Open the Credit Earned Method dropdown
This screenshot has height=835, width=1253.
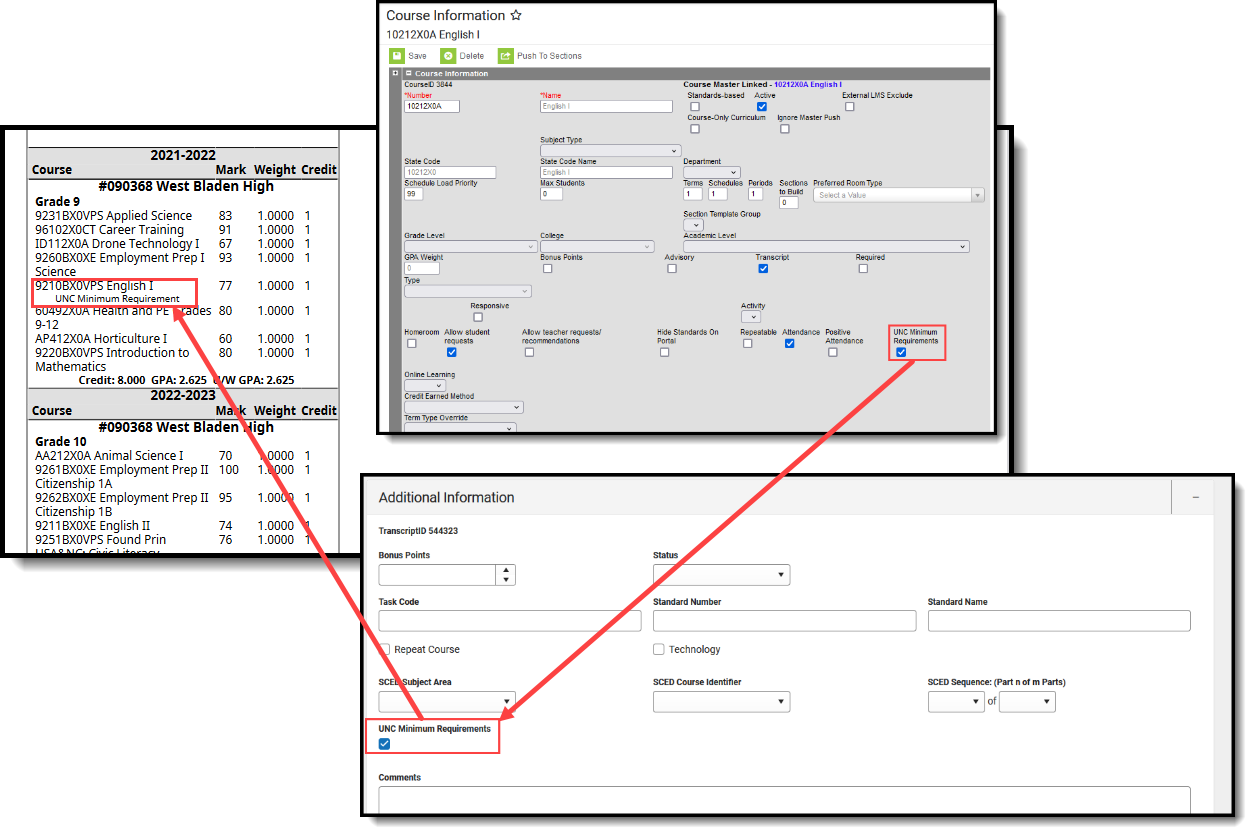[464, 408]
